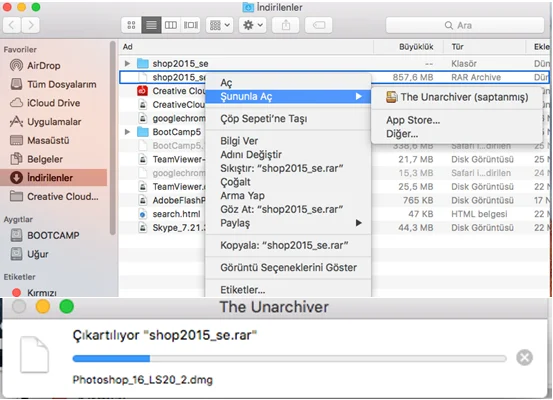Sort by the Ad column
Viewport: 553px width, 400px height.
pos(246,47)
